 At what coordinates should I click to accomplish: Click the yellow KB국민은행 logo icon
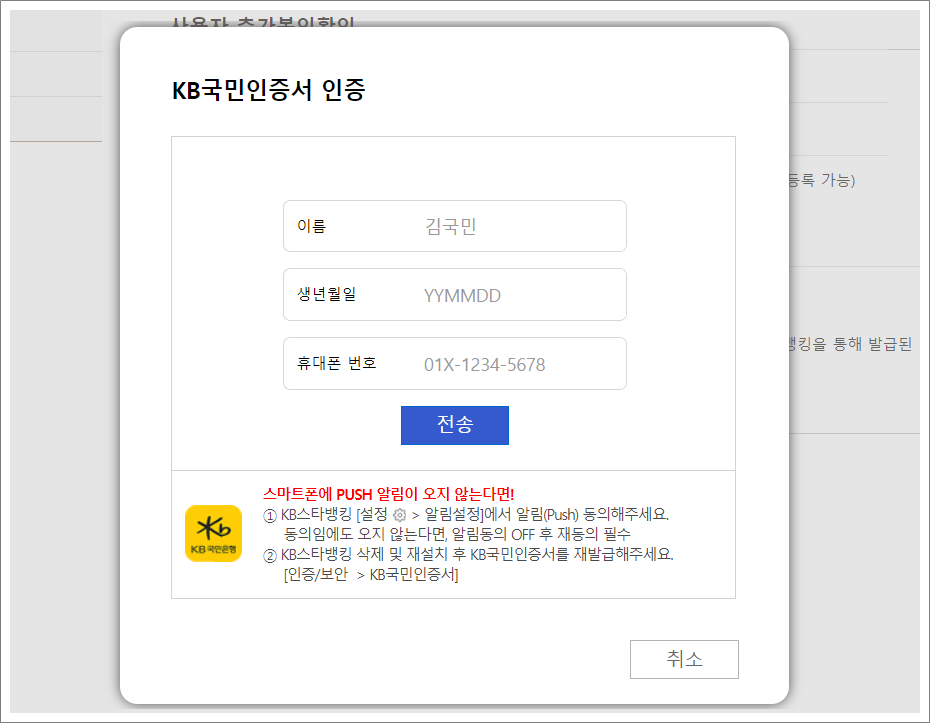pyautogui.click(x=214, y=533)
